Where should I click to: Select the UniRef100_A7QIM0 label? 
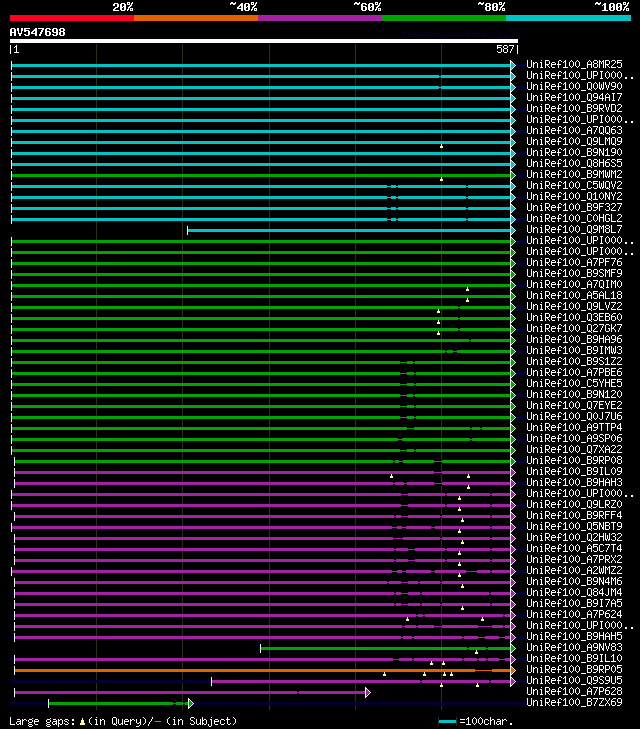pos(574,285)
